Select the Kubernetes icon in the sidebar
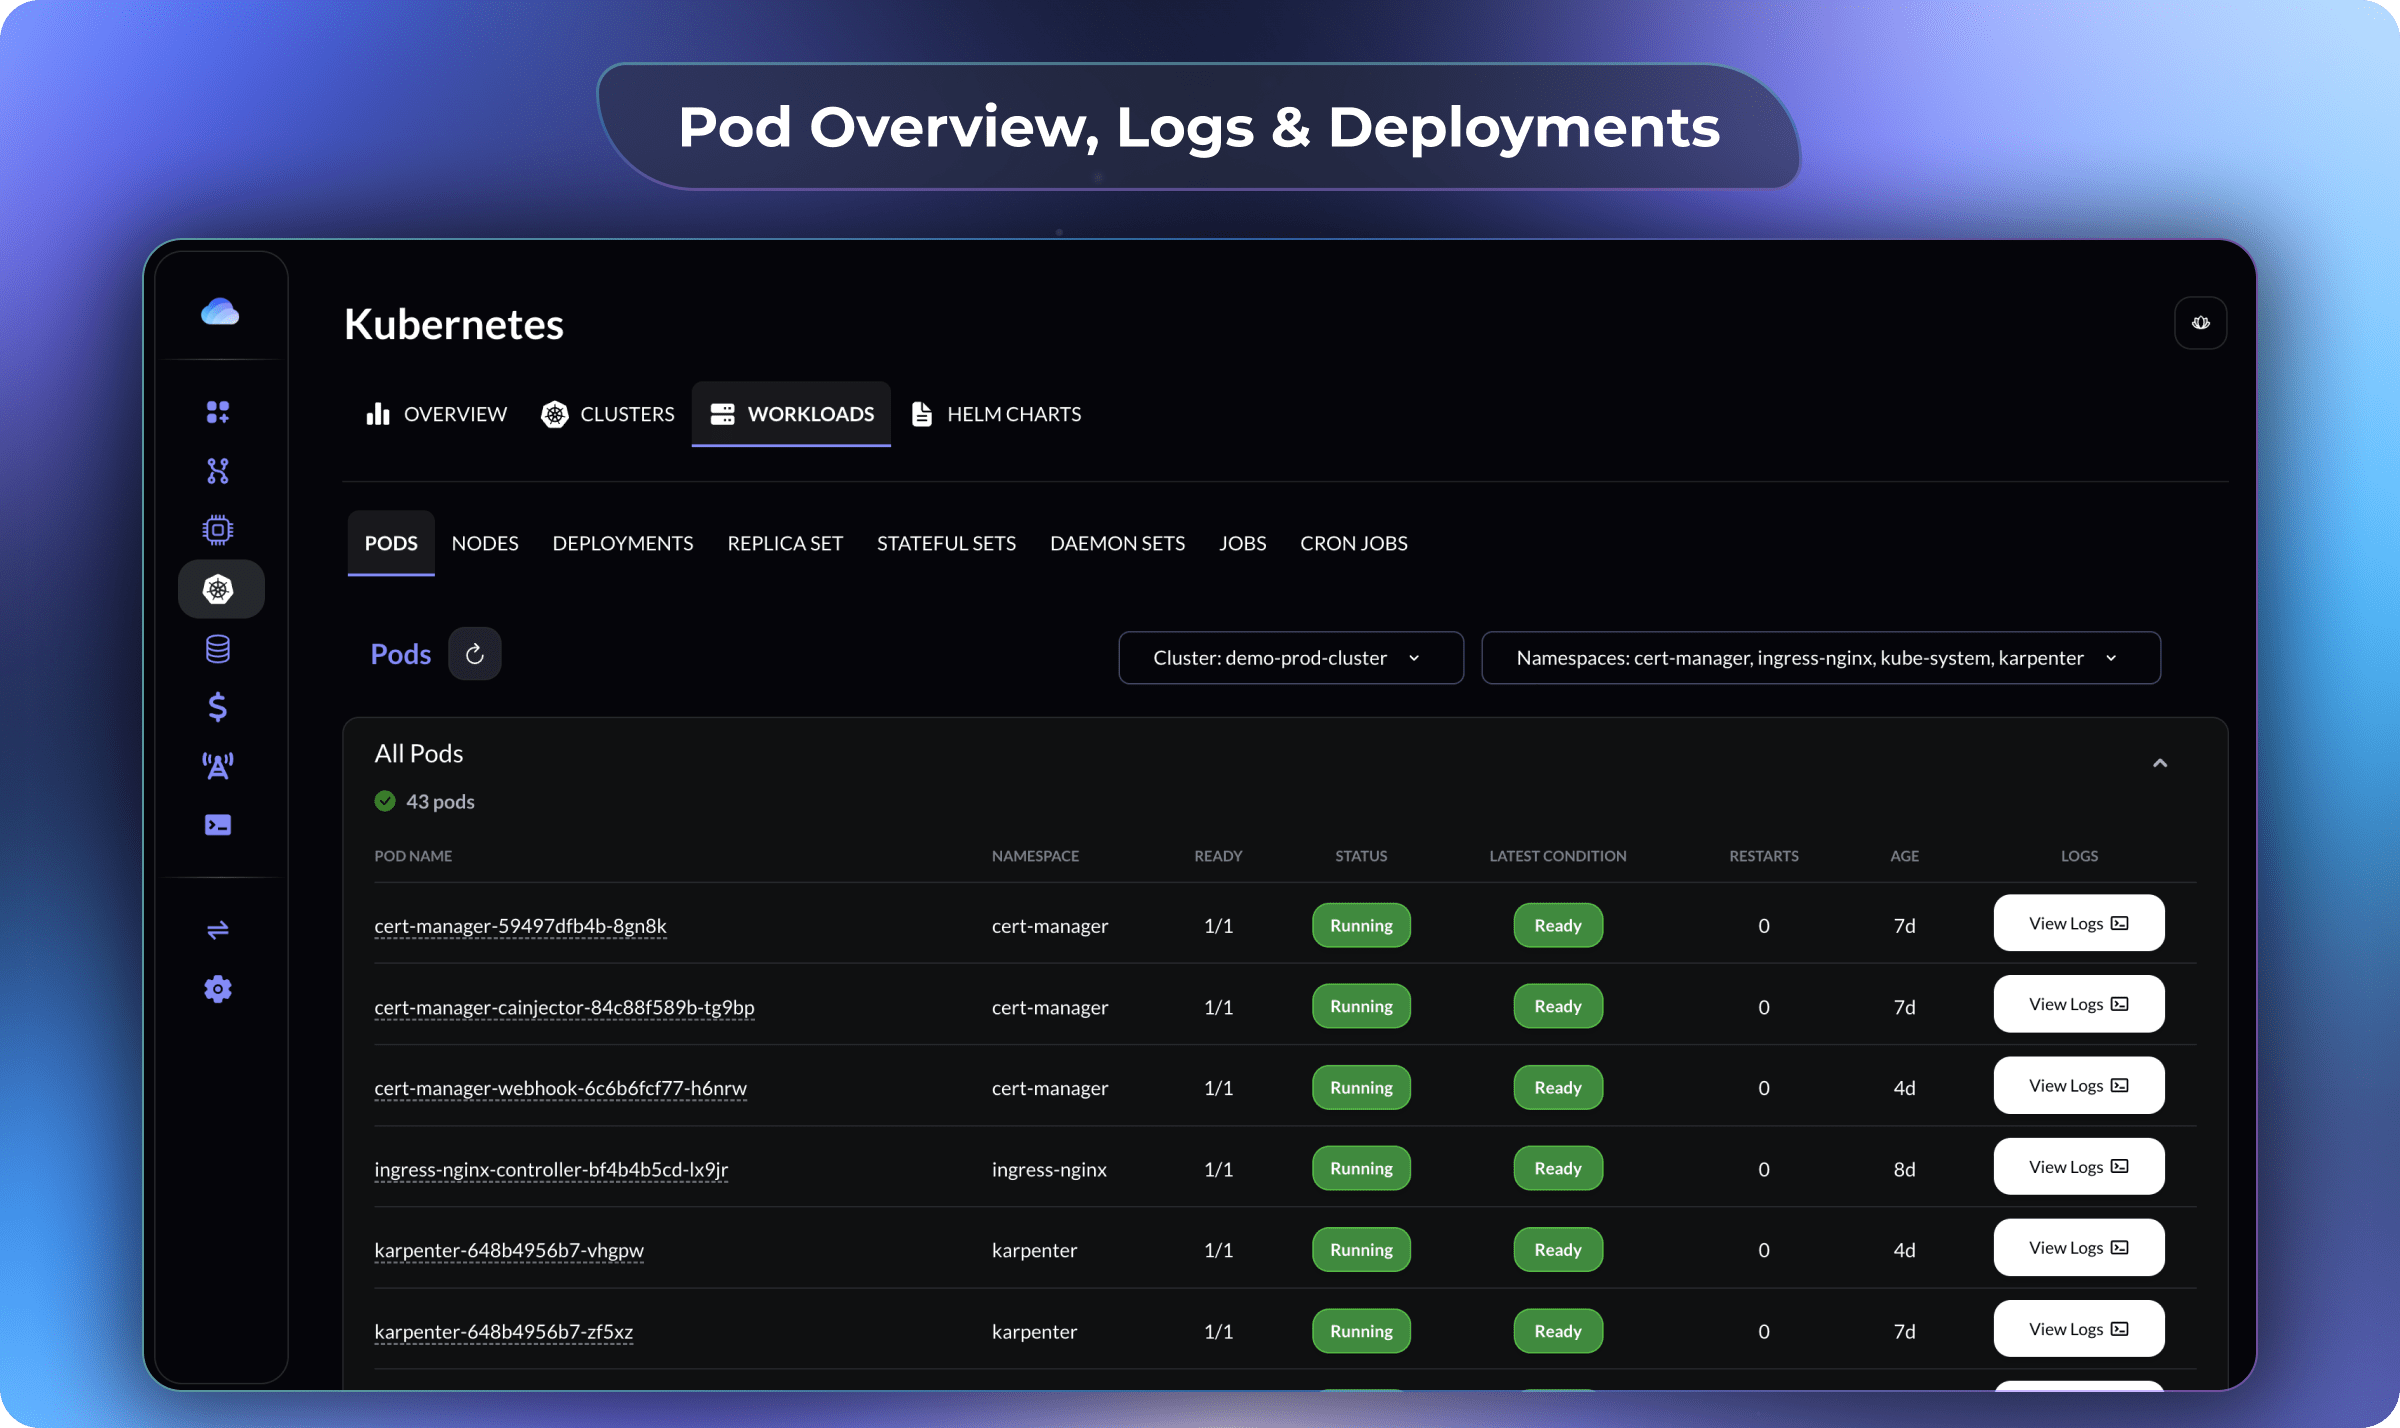The image size is (2400, 1428). pos(219,589)
